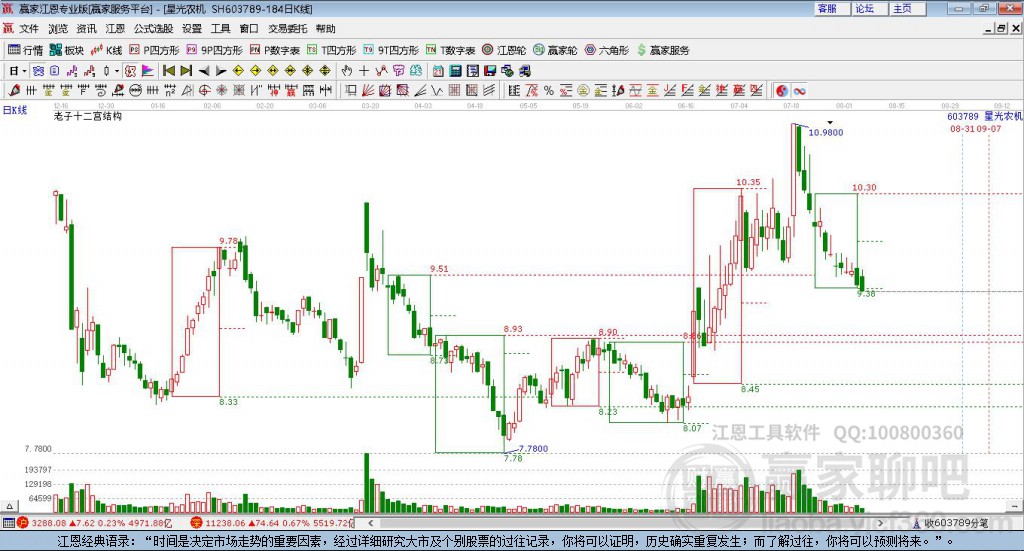The width and height of the screenshot is (1024, 551).
Task: Expand the volume panel up arrow
Action: (x=9, y=506)
